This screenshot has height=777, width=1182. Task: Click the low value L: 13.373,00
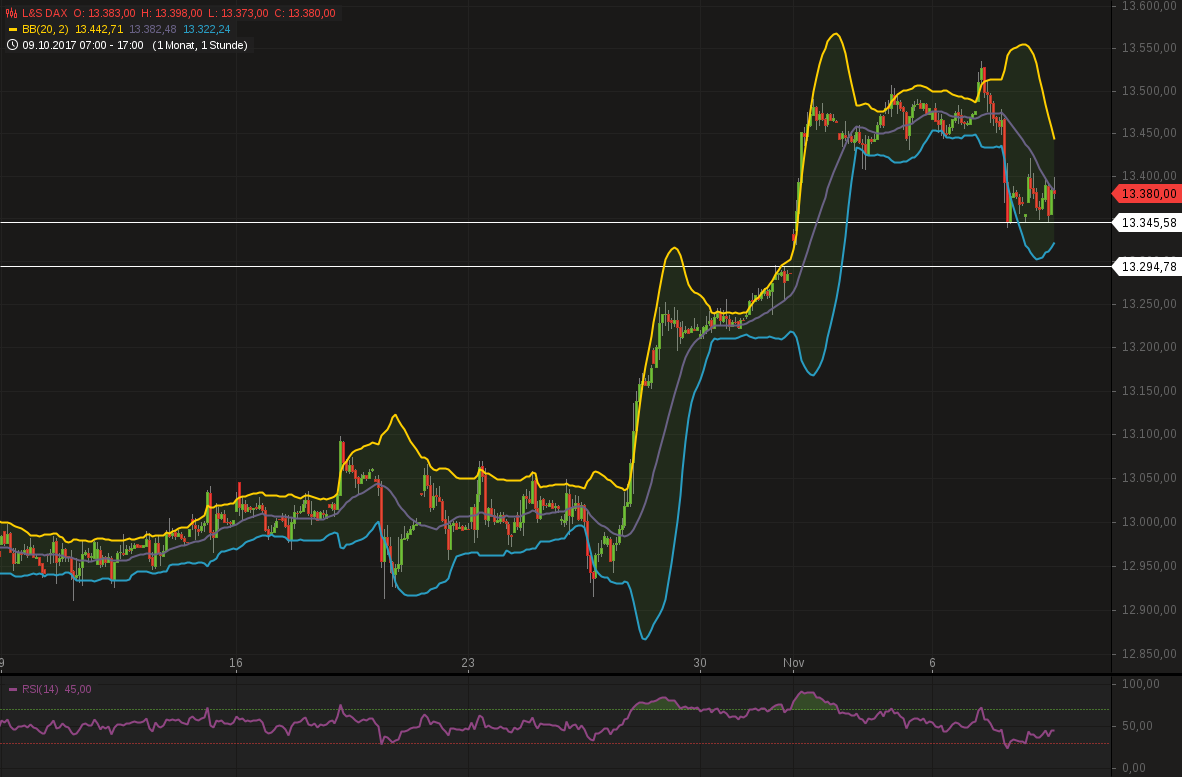[x=238, y=14]
